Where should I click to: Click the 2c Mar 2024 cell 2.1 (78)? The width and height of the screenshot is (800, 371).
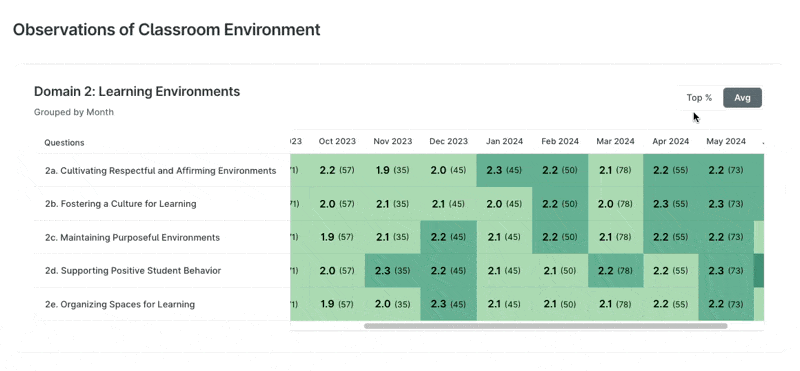point(615,237)
